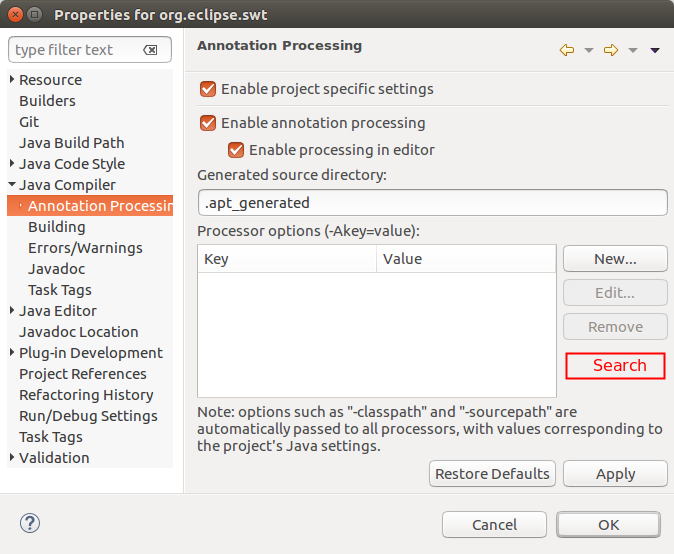The height and width of the screenshot is (554, 674).
Task: Collapse the Java Compiler node
Action: click(x=12, y=184)
